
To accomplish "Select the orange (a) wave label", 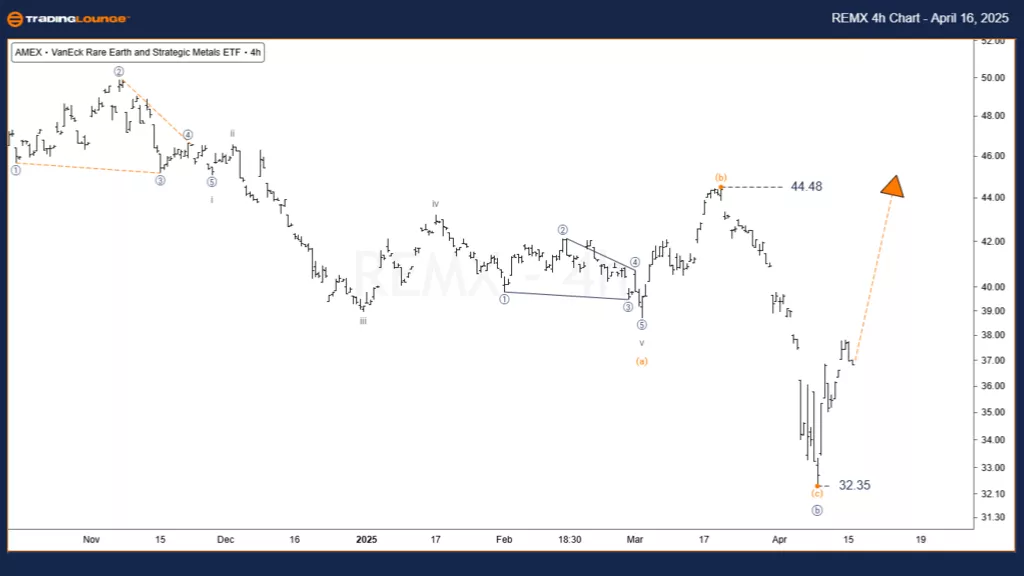I will (642, 361).
